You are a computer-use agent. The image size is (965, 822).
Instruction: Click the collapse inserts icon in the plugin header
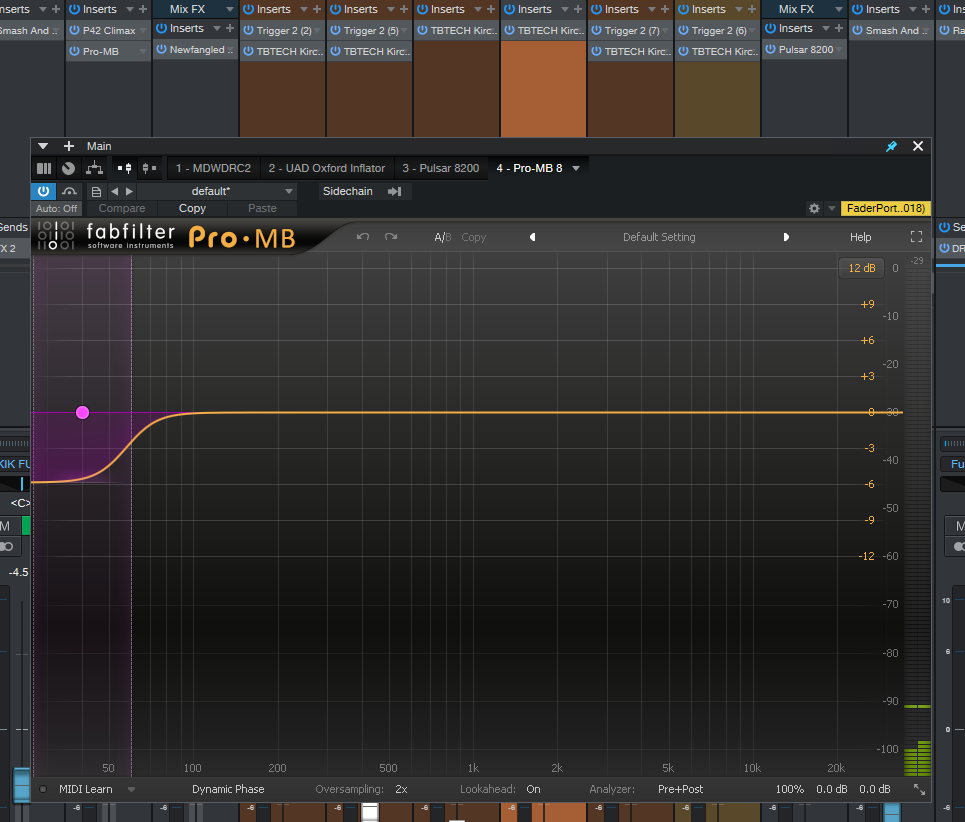pyautogui.click(x=149, y=168)
